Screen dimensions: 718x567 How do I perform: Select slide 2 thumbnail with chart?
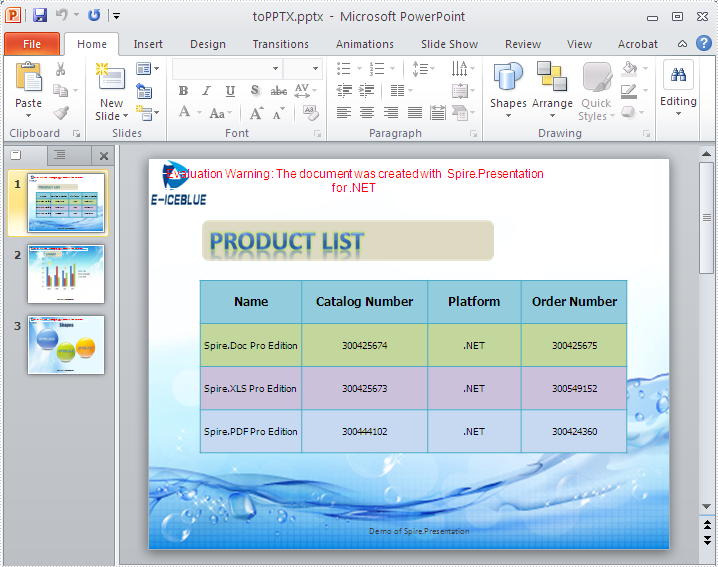66,274
